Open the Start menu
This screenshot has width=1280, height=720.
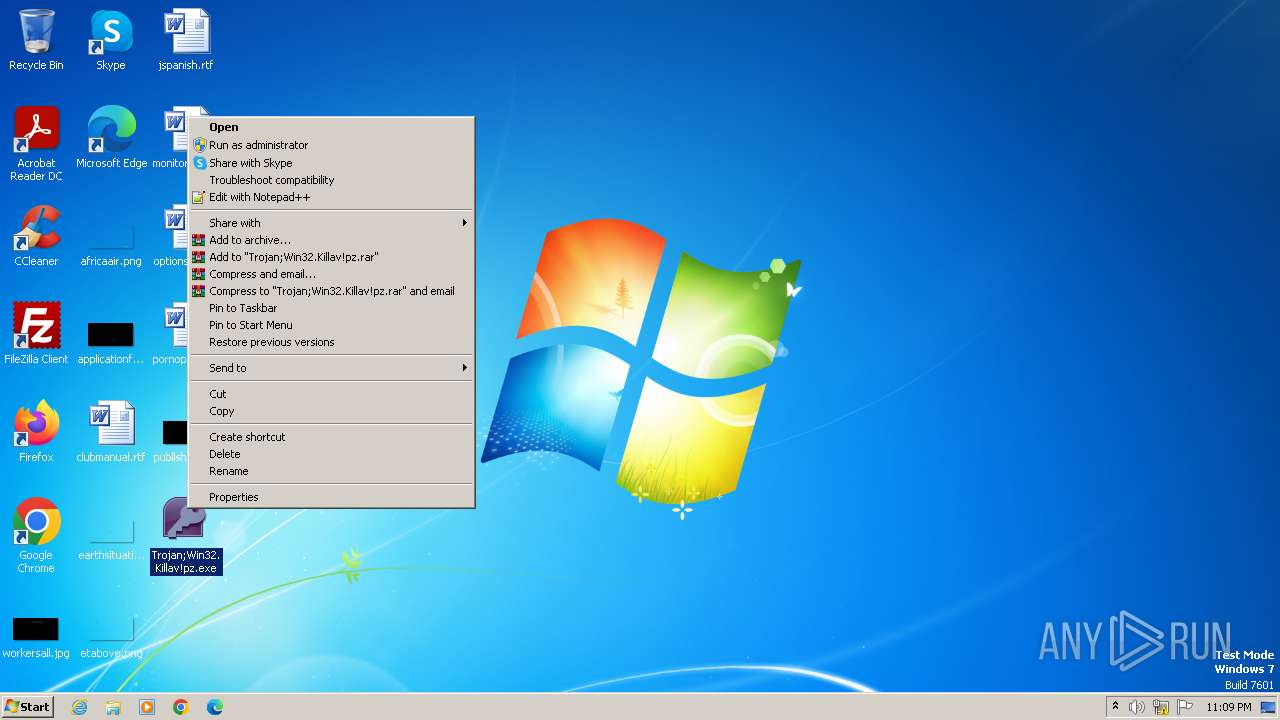[28, 707]
